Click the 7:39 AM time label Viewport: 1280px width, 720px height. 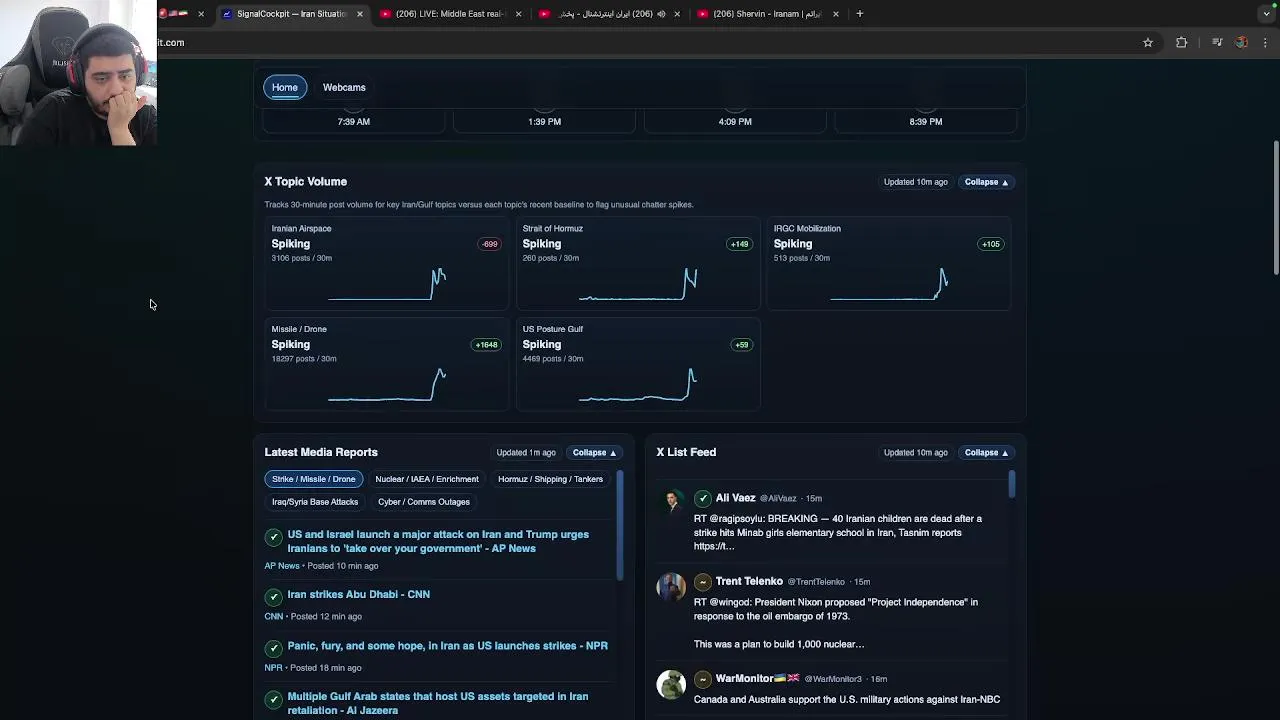[x=354, y=122]
